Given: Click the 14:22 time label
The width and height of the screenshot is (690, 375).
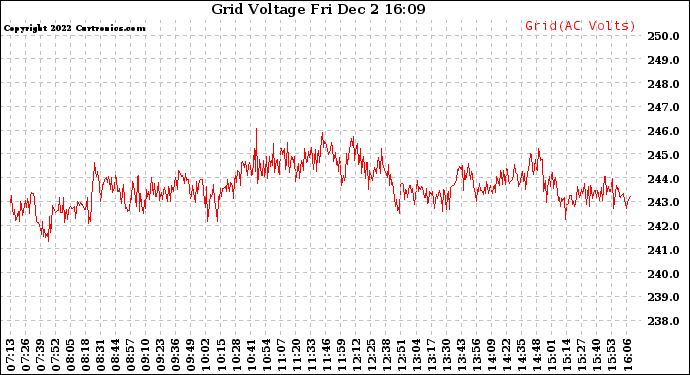Looking at the screenshot, I should (x=505, y=355).
